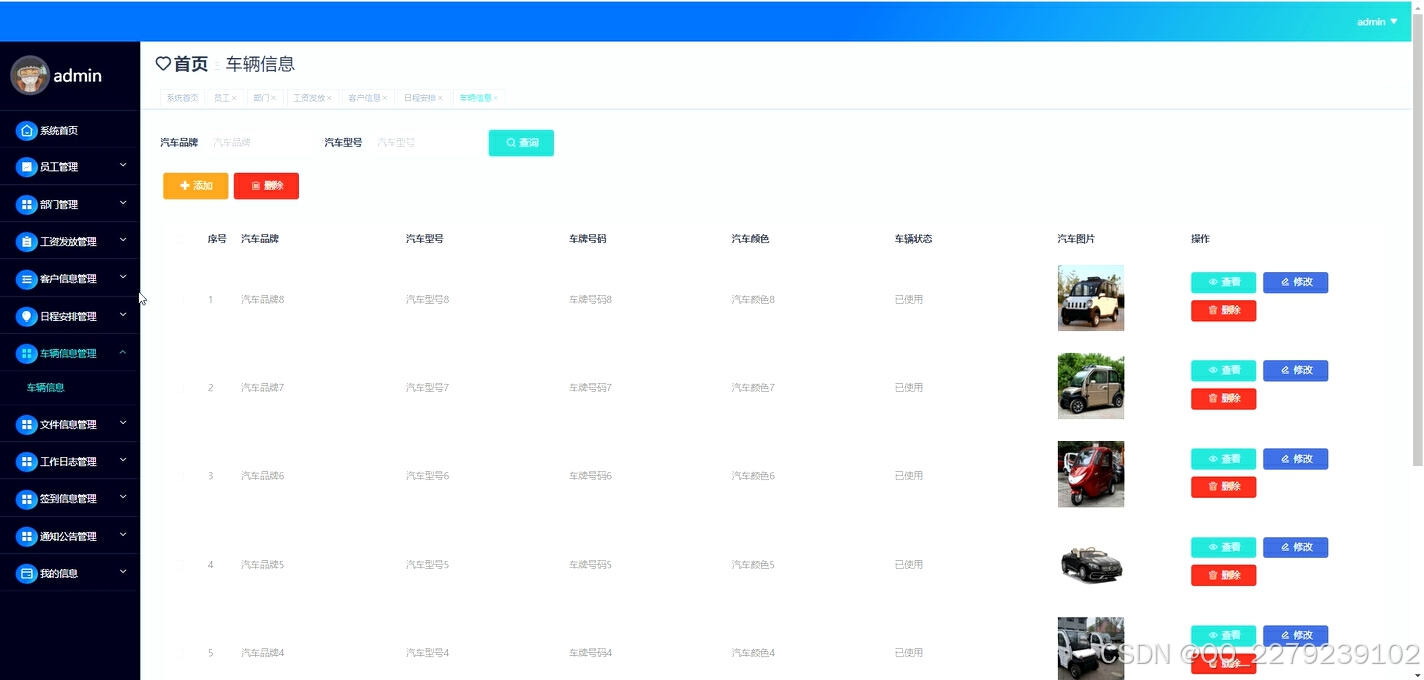The width and height of the screenshot is (1424, 680).
Task: Expand the 客户信息管理 menu chevron
Action: (x=123, y=278)
